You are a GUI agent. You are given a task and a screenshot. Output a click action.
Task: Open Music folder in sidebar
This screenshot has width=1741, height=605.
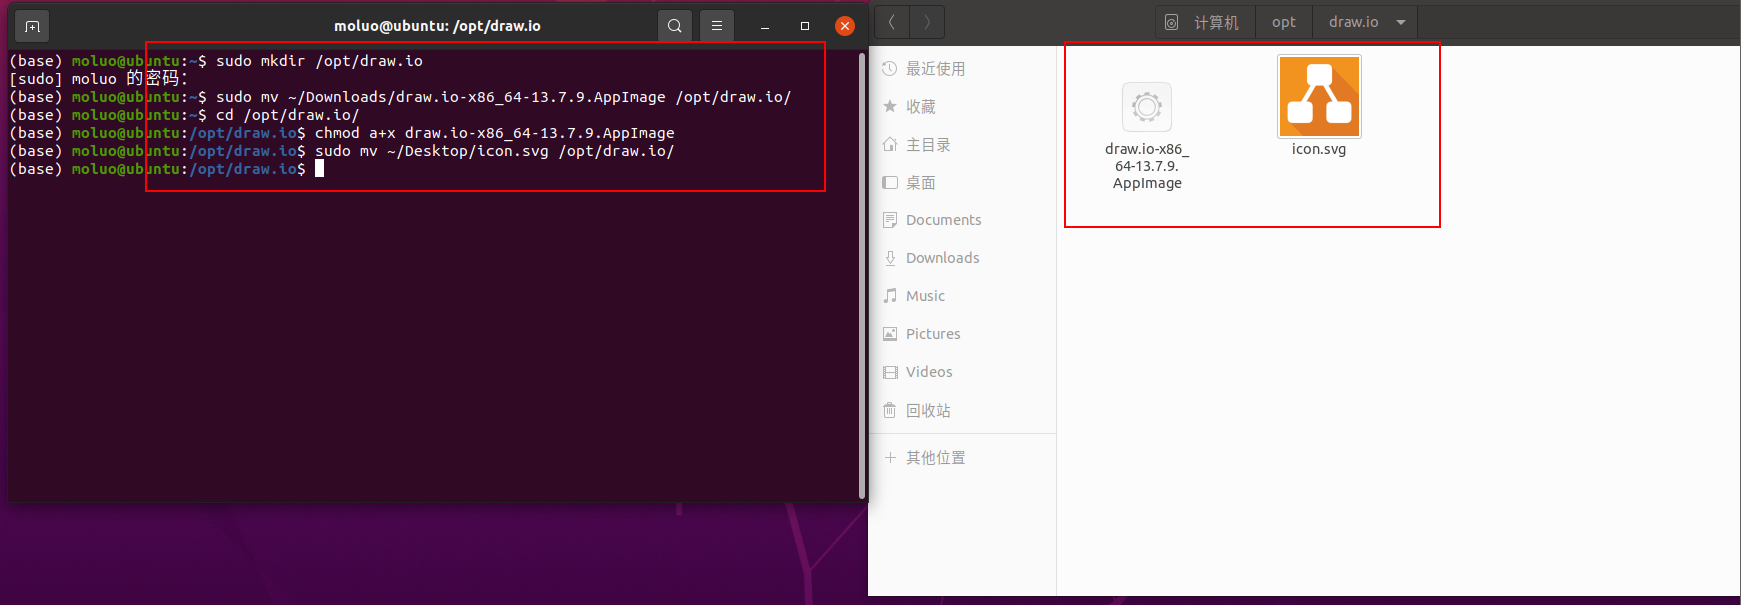click(x=962, y=296)
